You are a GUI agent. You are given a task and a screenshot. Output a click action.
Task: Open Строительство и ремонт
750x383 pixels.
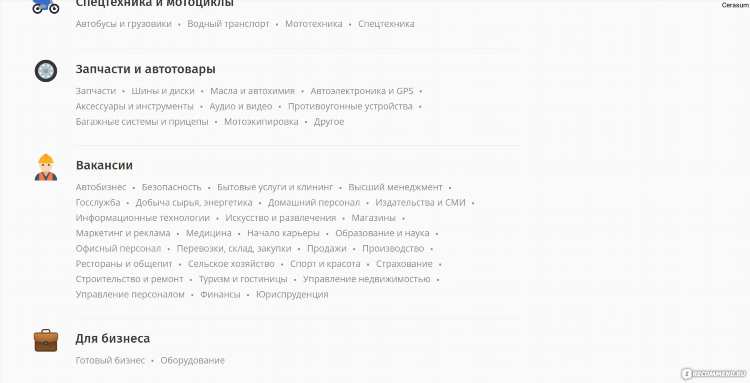click(130, 279)
